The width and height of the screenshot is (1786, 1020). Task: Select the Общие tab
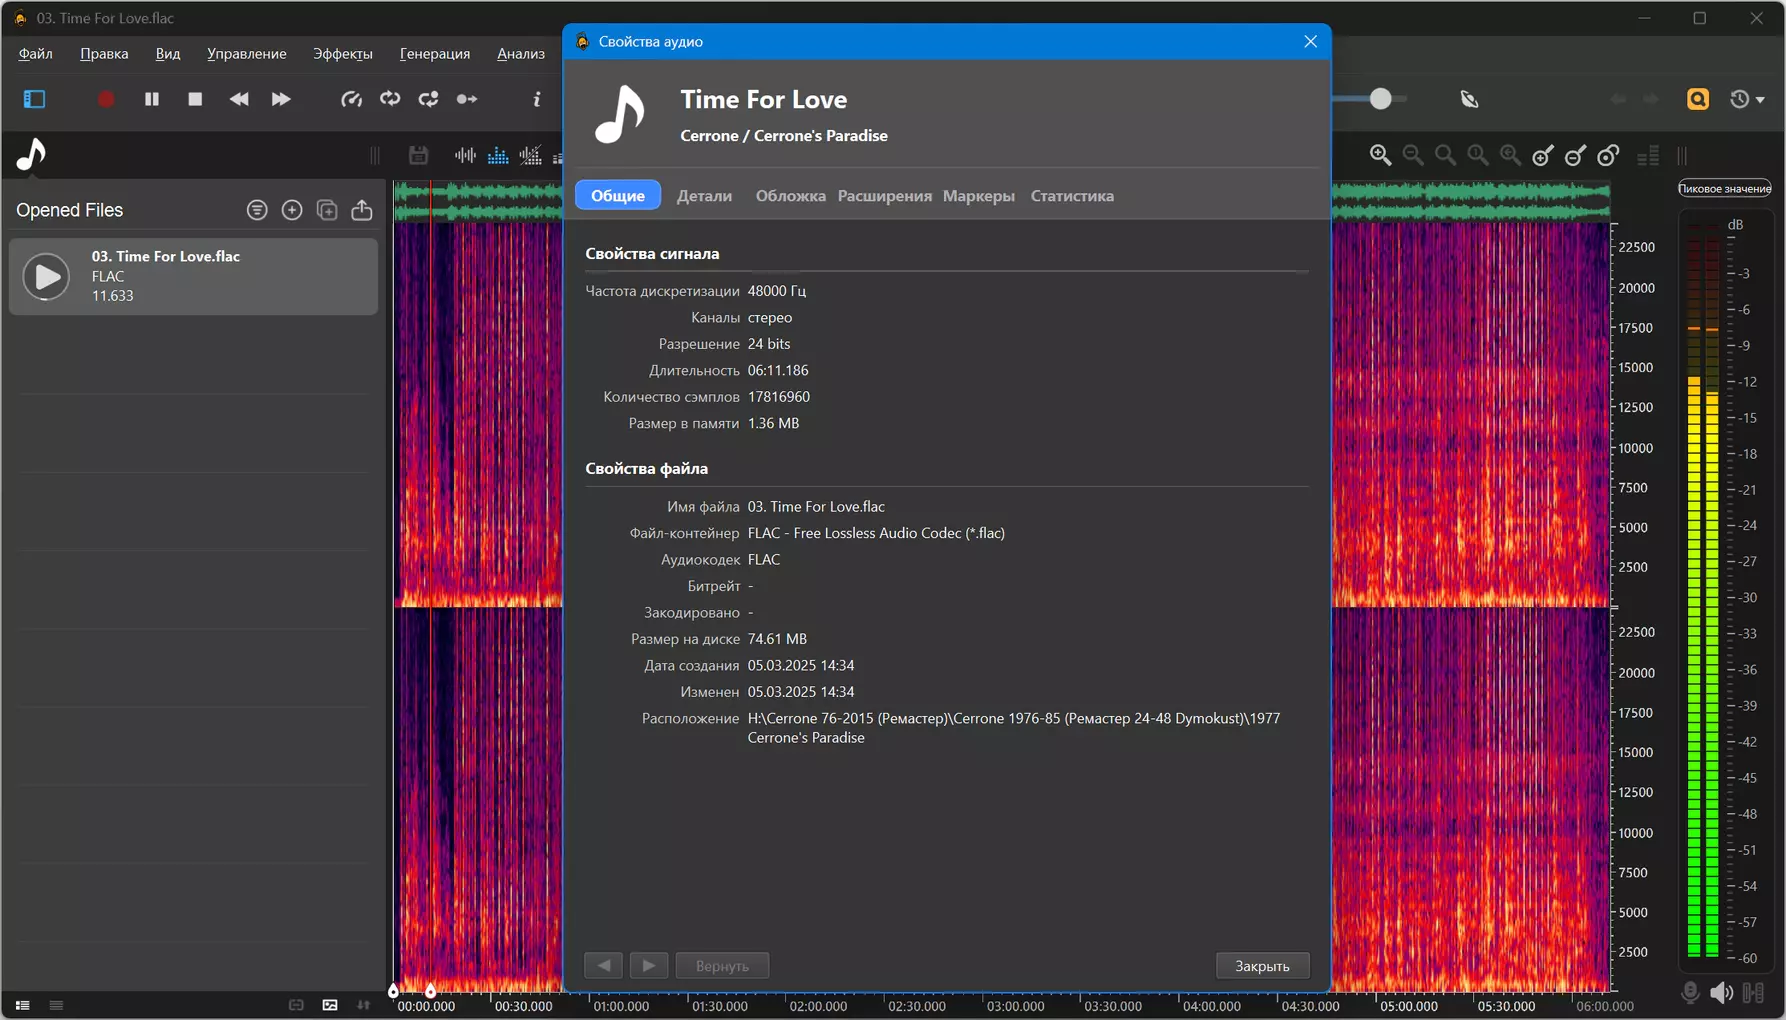click(x=618, y=195)
